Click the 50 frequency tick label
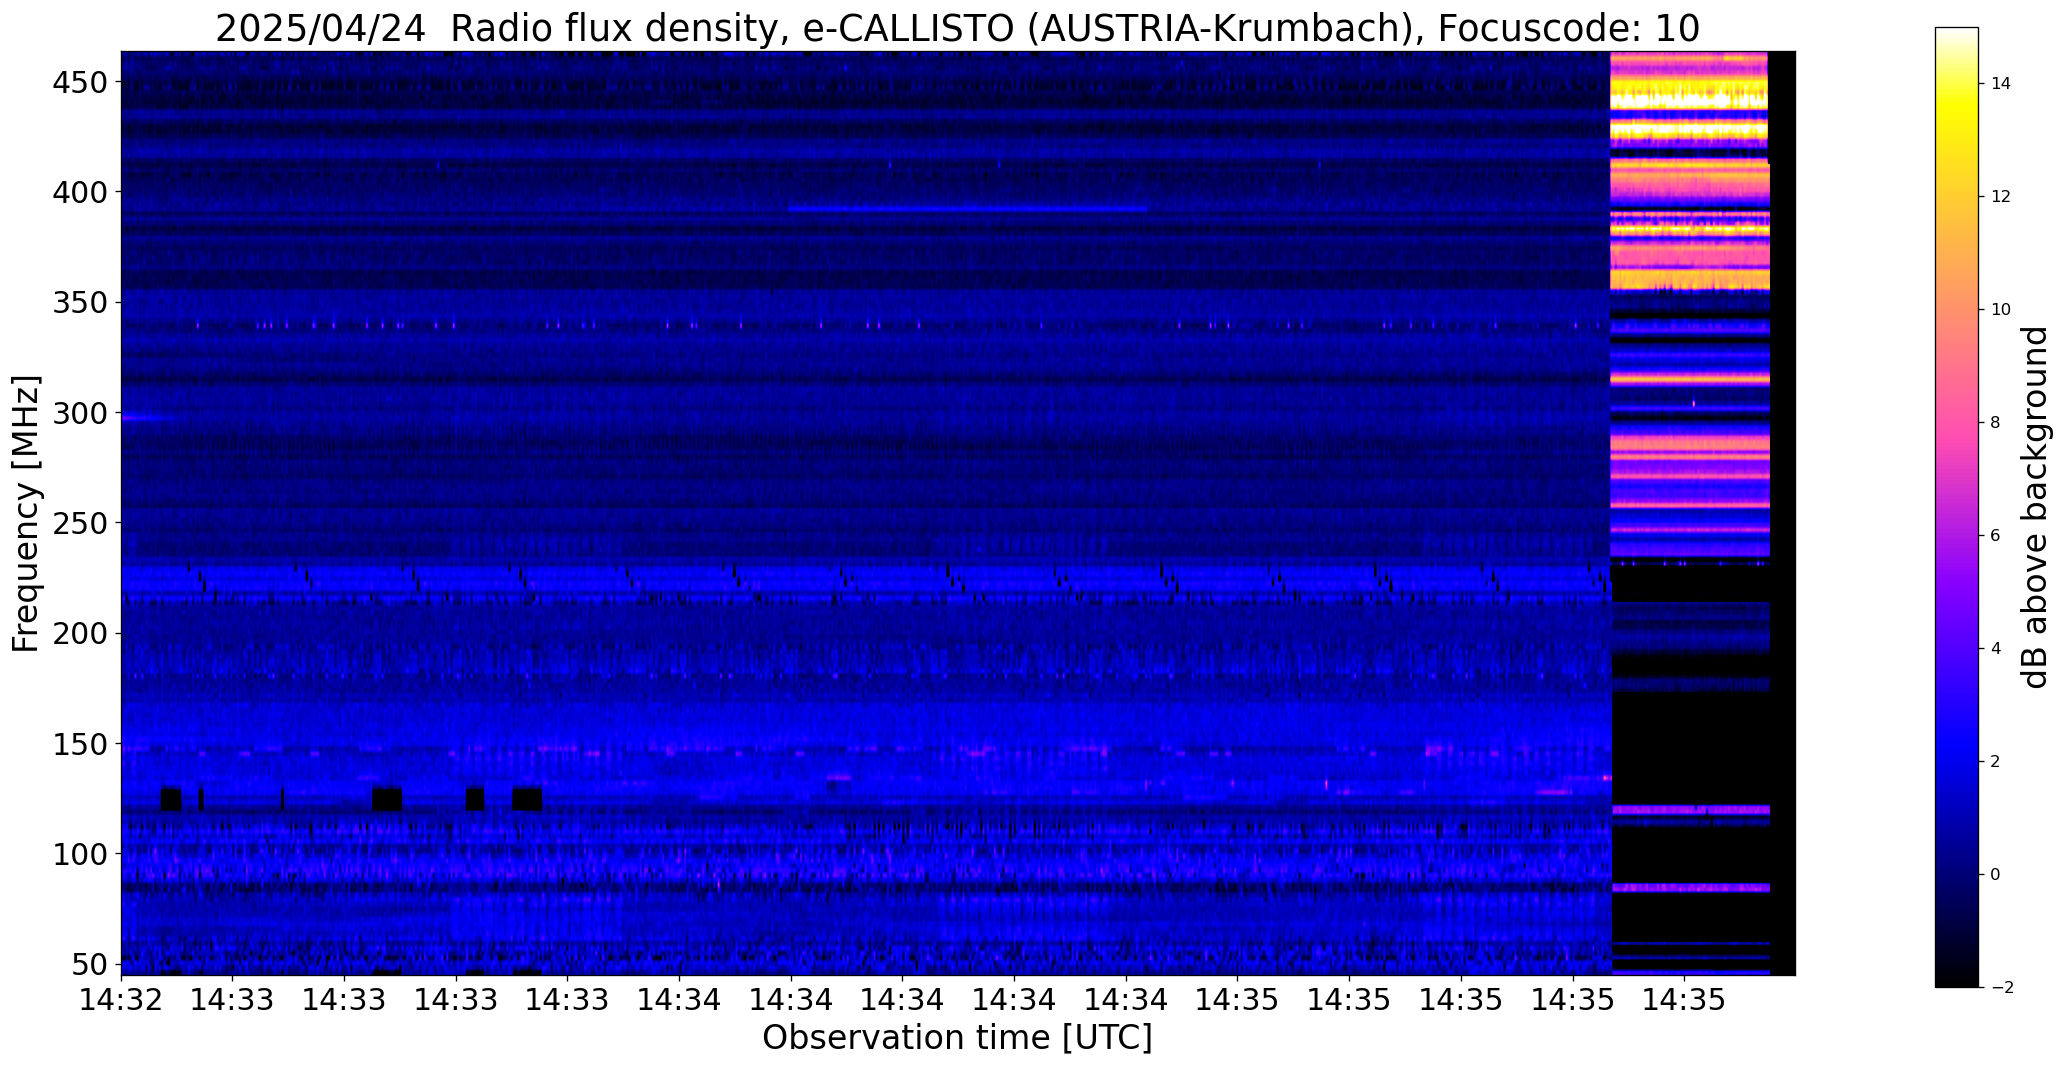 click(x=91, y=965)
